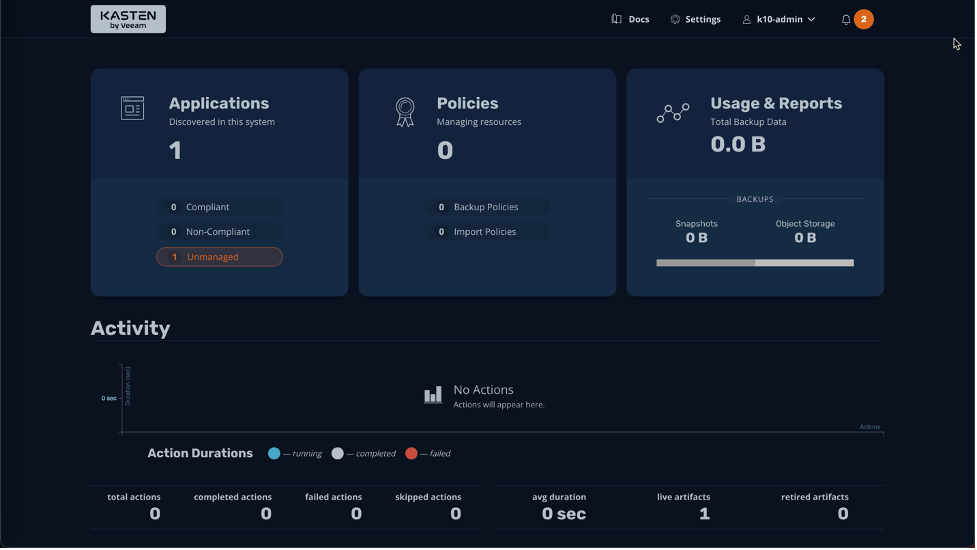Image resolution: width=977 pixels, height=550 pixels.
Task: Click 'Managing resources' subtitle
Action: 480,122
